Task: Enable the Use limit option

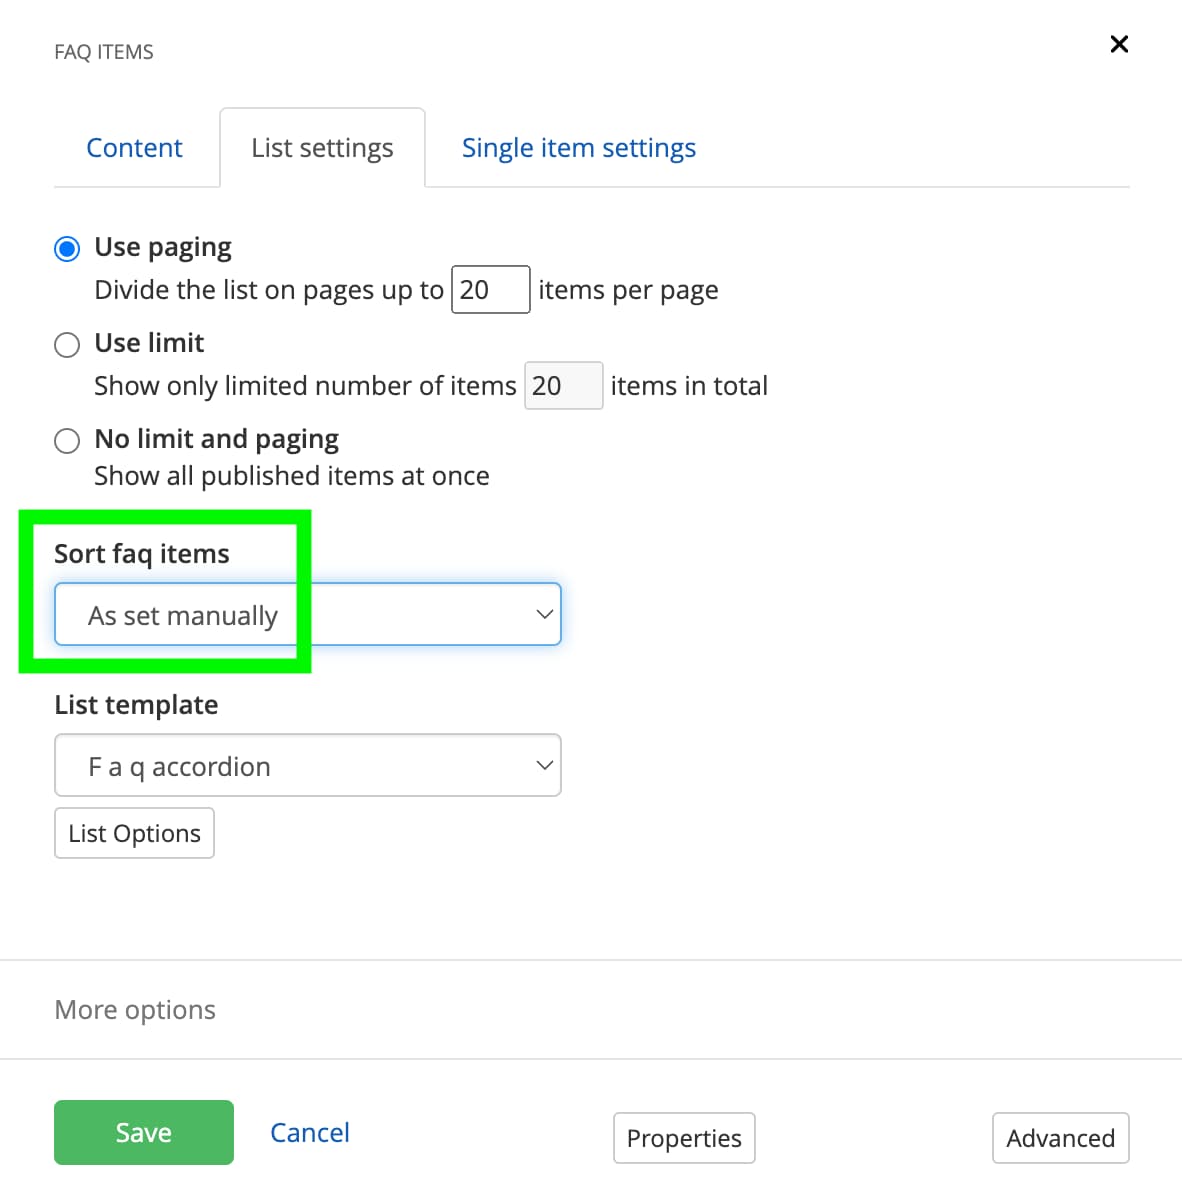Action: [x=67, y=344]
